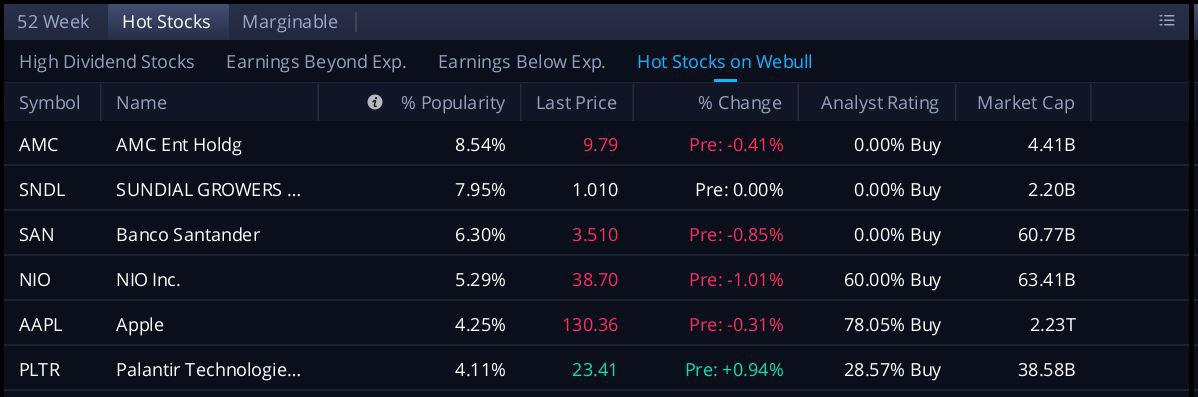The width and height of the screenshot is (1198, 397).
Task: Switch to Earnings Beyond Exp.
Action: [316, 62]
